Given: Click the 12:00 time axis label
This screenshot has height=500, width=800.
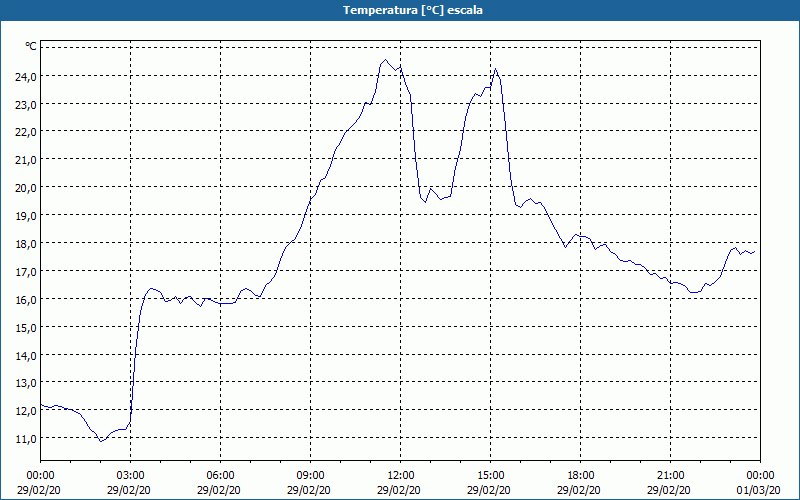Looking at the screenshot, I should (401, 476).
